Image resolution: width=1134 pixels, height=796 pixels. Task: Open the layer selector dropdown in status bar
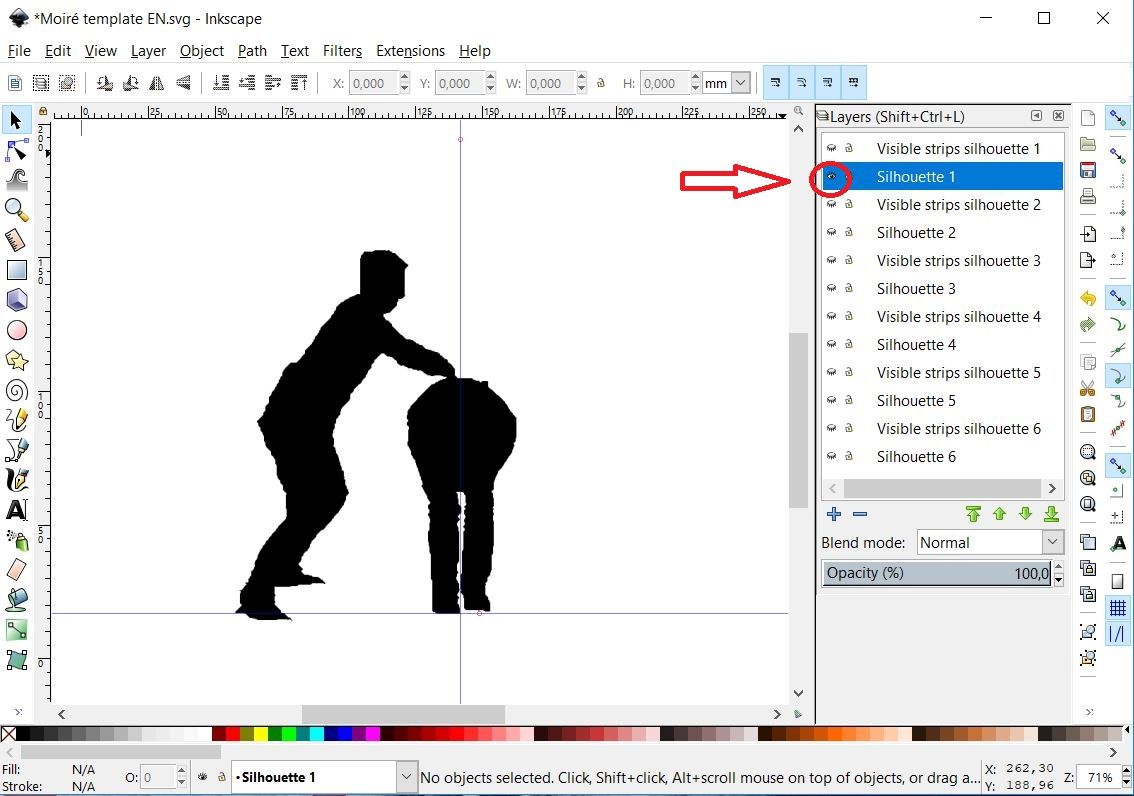point(406,777)
